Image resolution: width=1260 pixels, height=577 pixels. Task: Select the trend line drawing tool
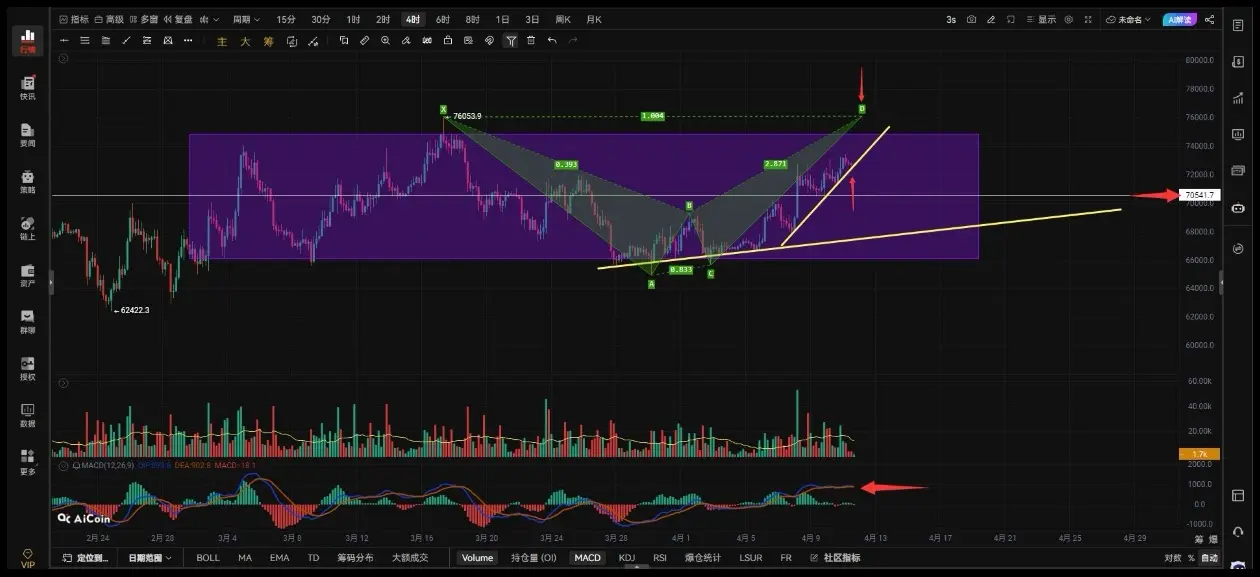(127, 40)
